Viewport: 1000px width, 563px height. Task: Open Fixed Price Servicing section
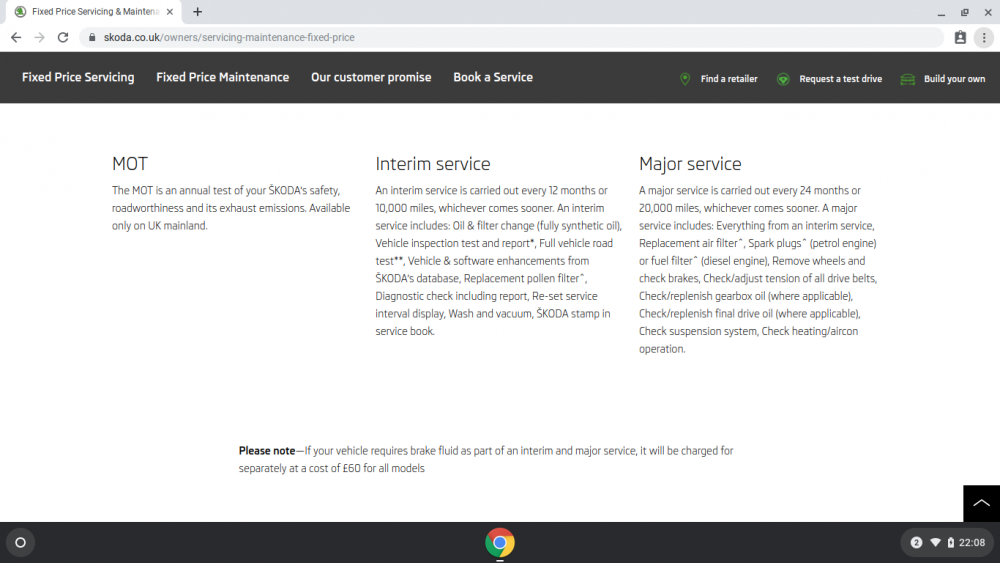[x=78, y=77]
